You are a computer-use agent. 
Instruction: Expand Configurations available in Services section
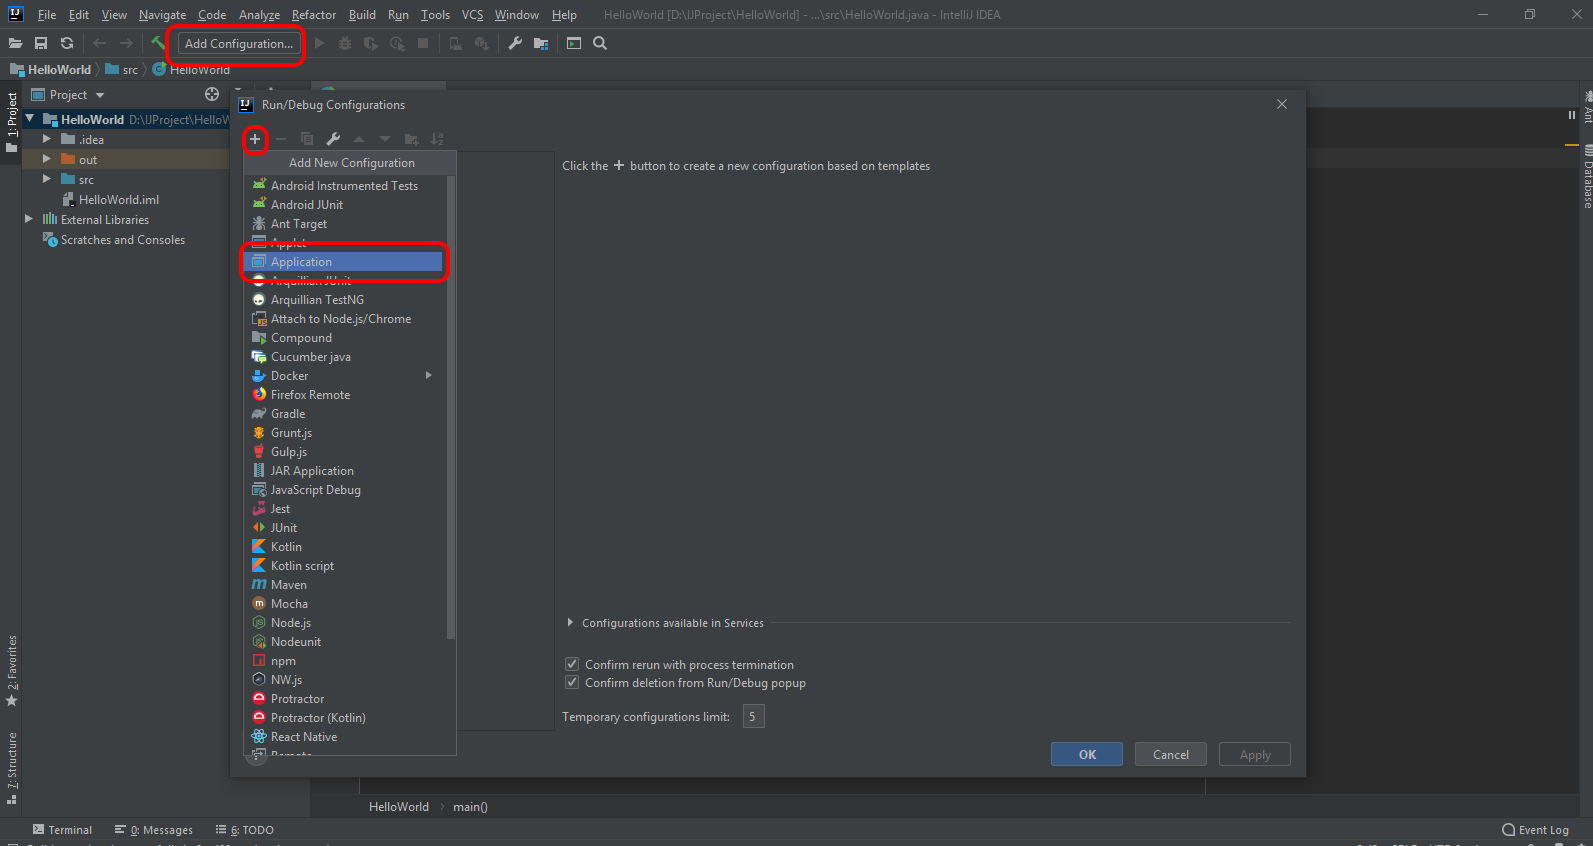pos(570,622)
